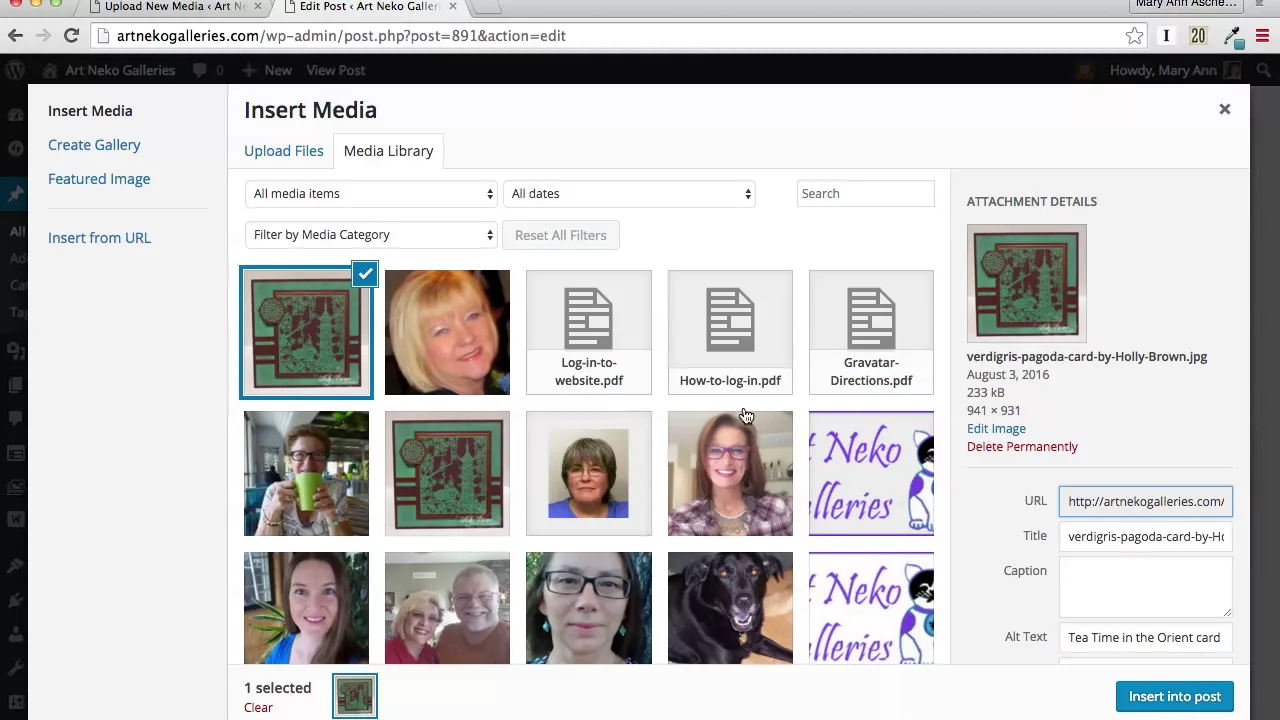Viewport: 1280px width, 720px height.
Task: Click Insert Media in the sidebar
Action: pyautogui.click(x=90, y=111)
